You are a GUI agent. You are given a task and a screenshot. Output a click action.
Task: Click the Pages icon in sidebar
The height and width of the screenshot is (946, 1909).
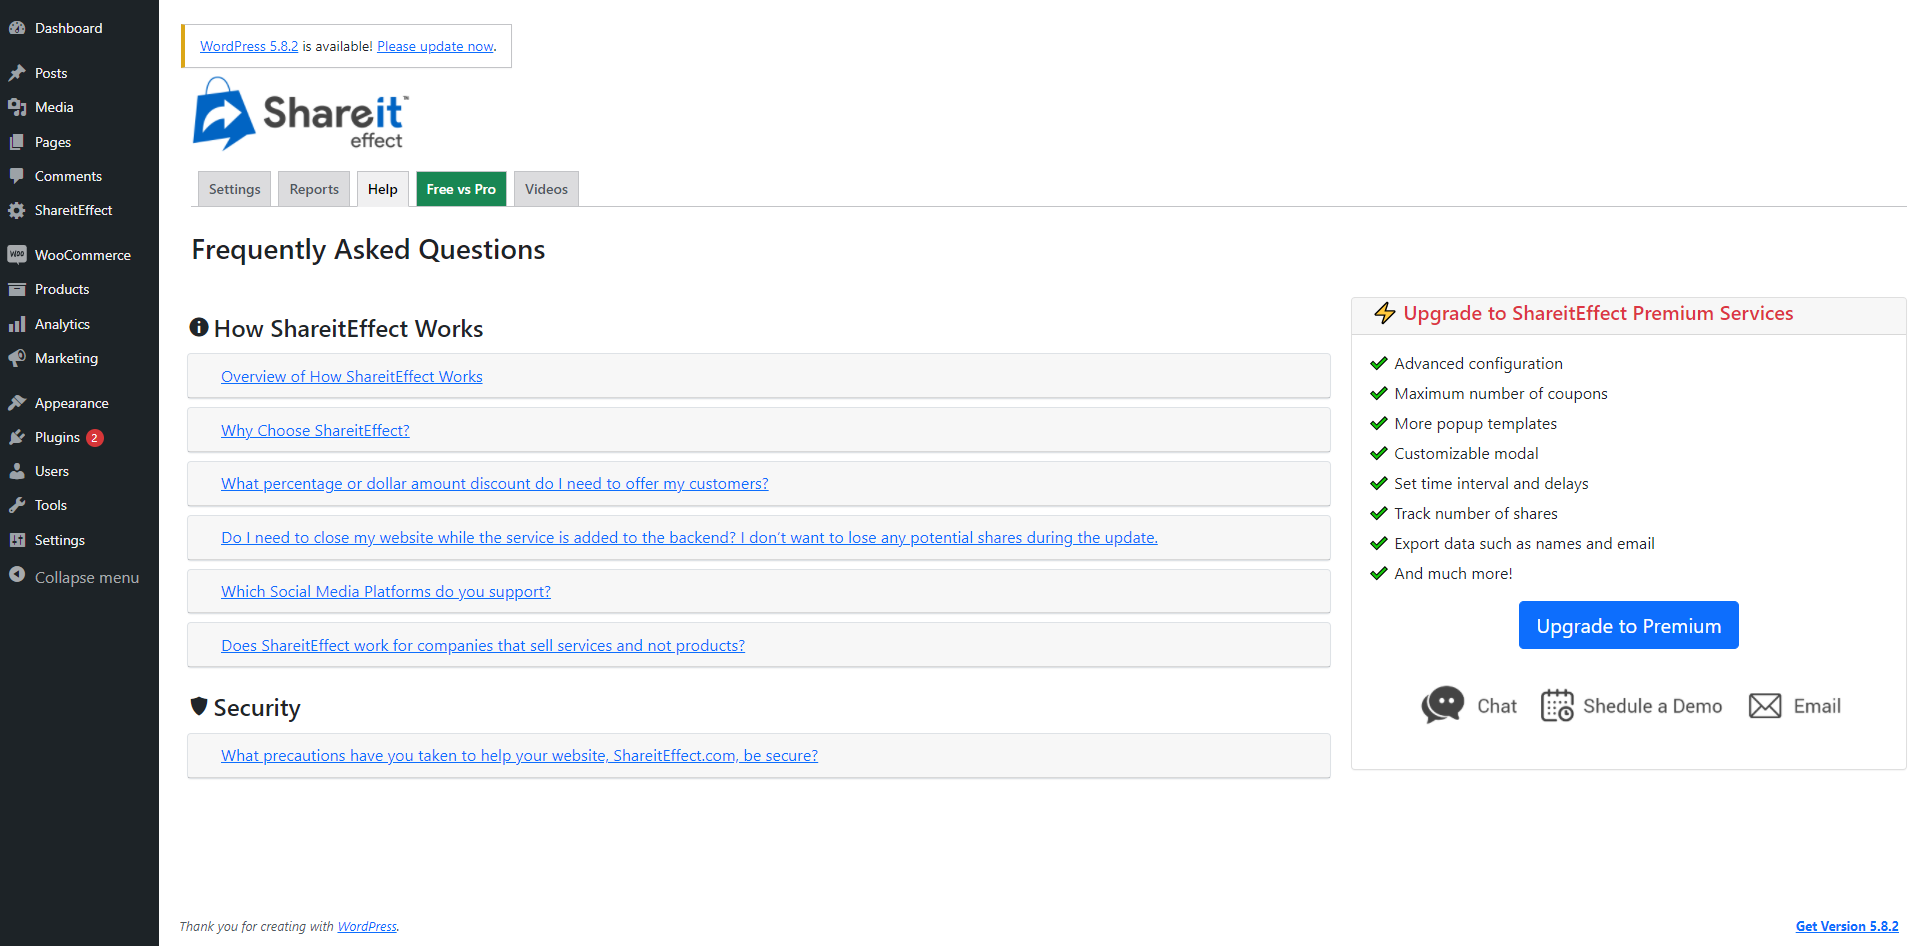click(17, 142)
